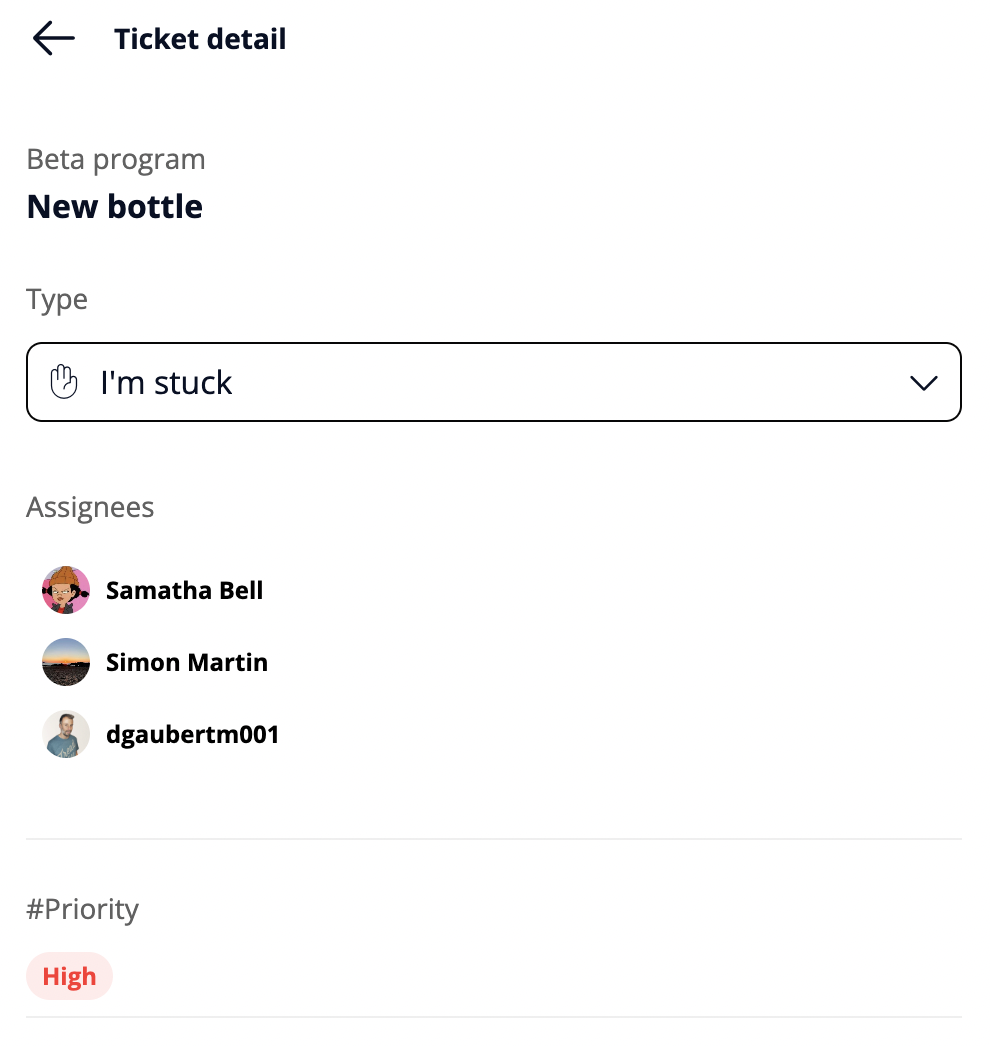Click the Ticket detail heading

[x=200, y=39]
